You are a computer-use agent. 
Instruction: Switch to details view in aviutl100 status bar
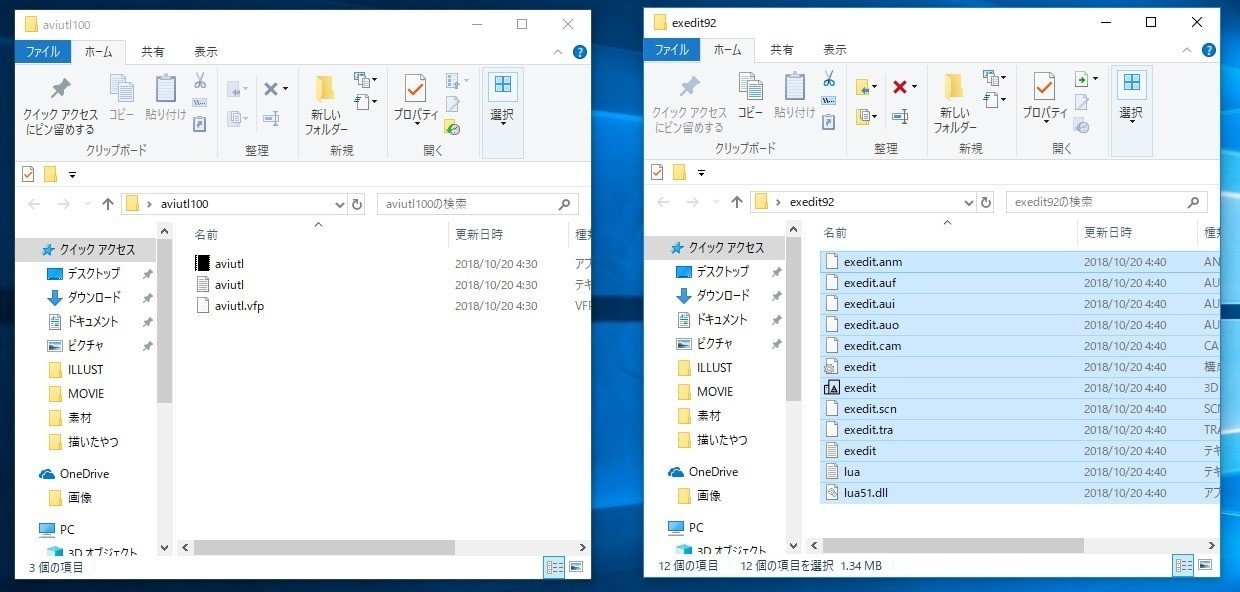click(x=554, y=567)
